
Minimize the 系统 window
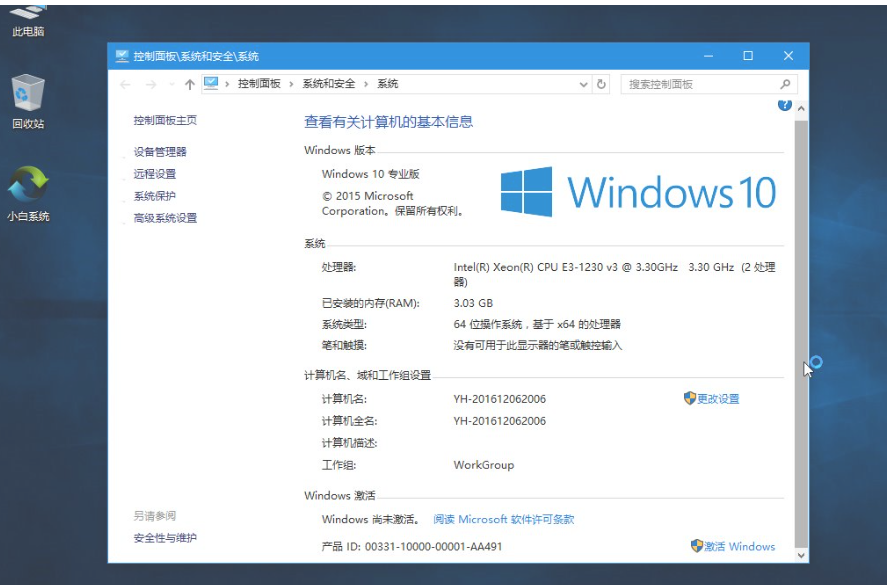(708, 55)
